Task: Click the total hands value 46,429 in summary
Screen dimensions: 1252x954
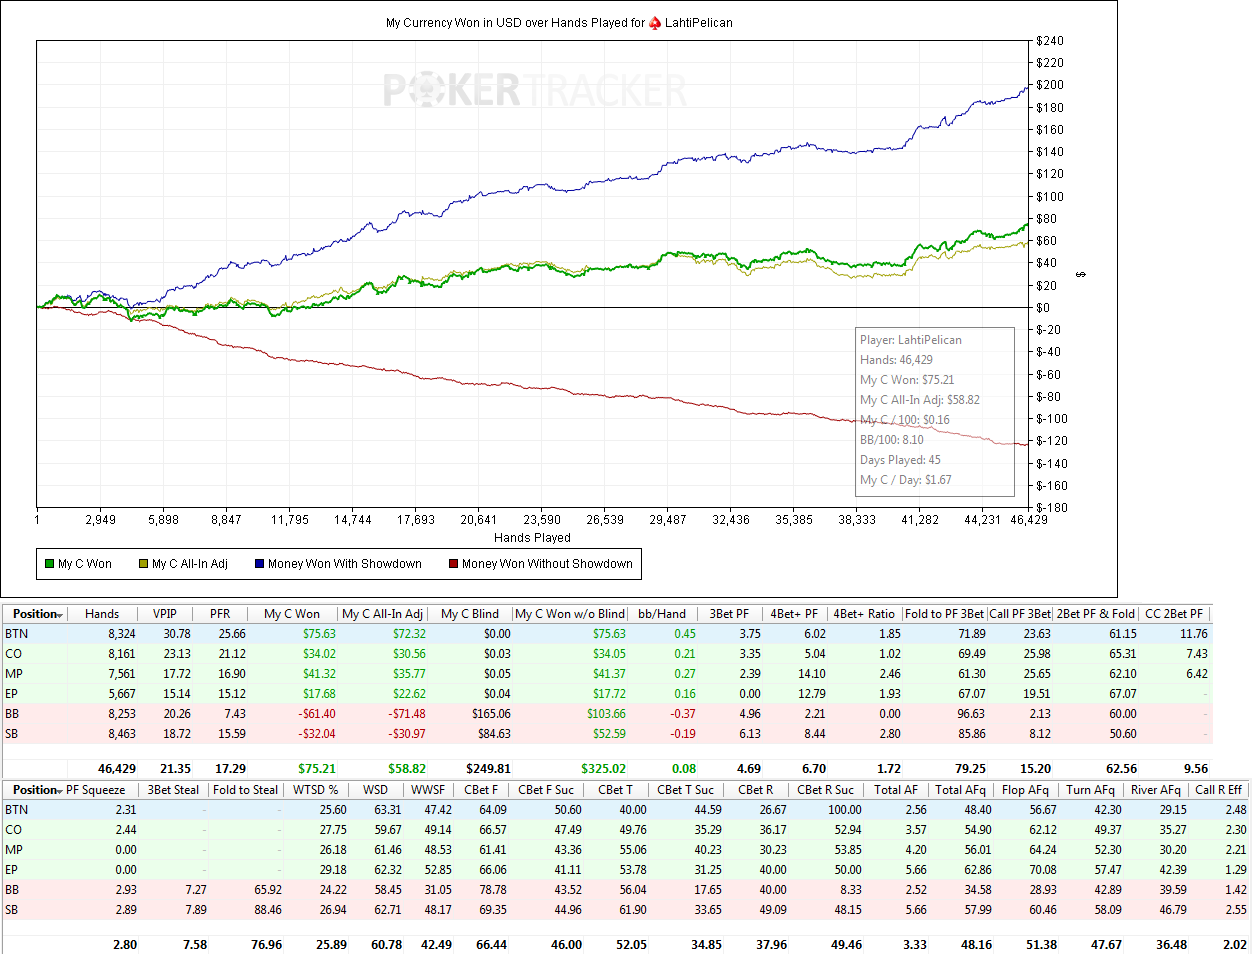Action: 117,769
